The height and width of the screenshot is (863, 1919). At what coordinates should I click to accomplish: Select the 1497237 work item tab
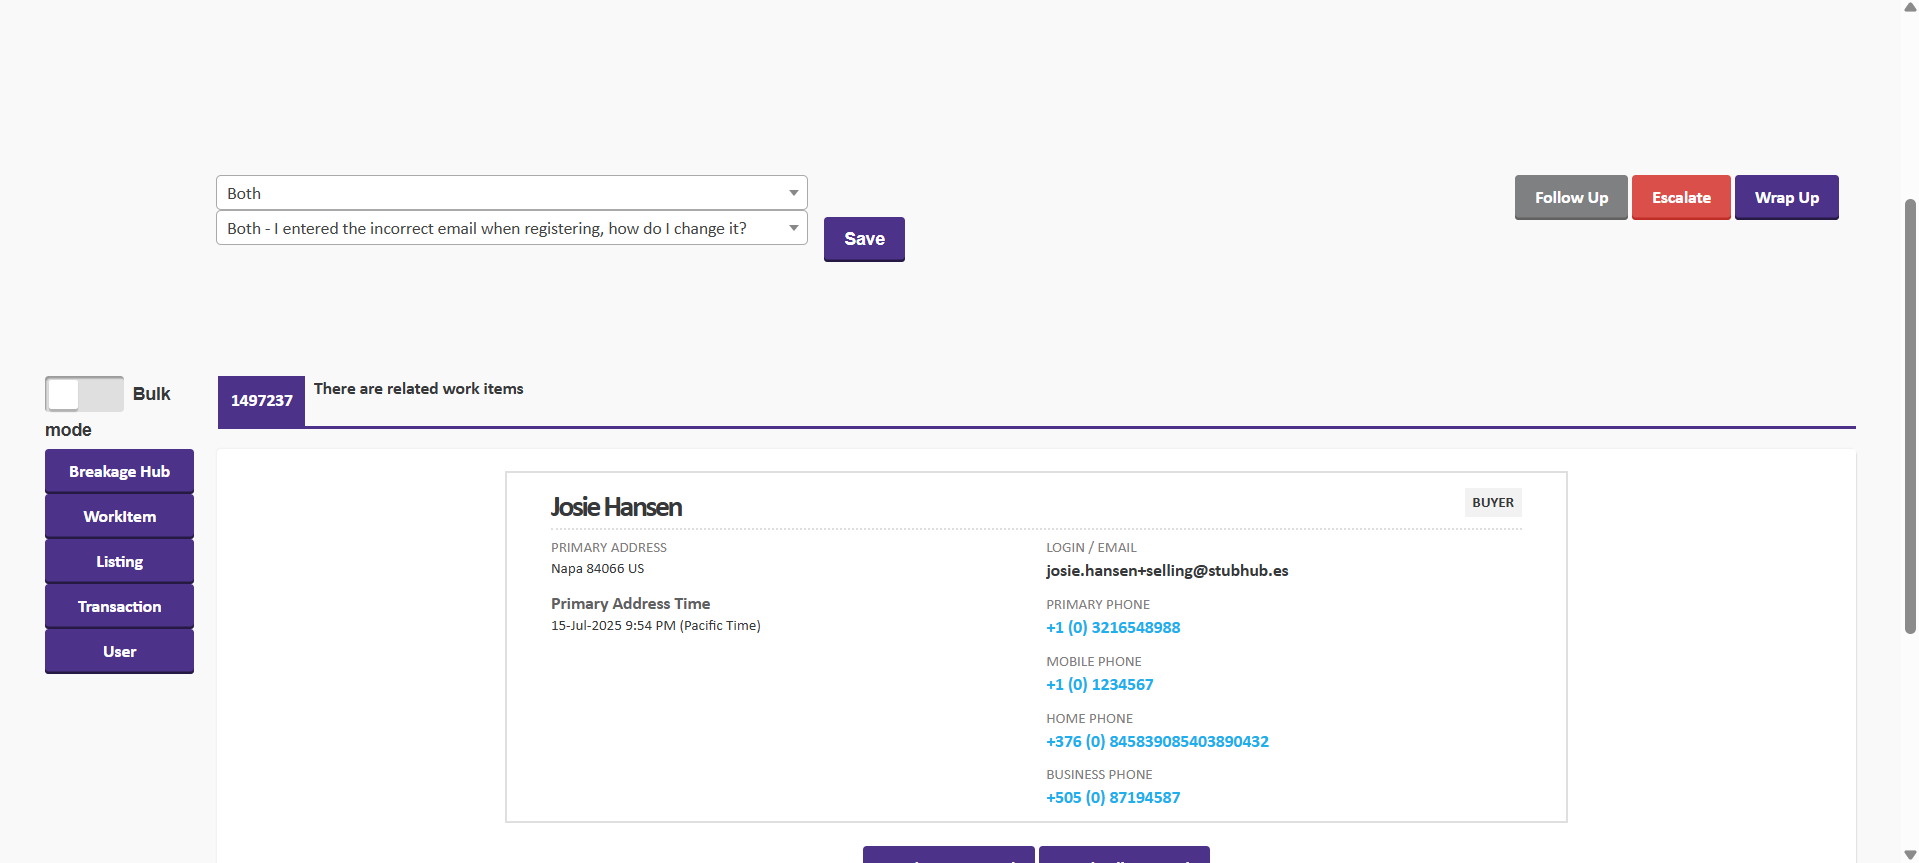coord(261,401)
